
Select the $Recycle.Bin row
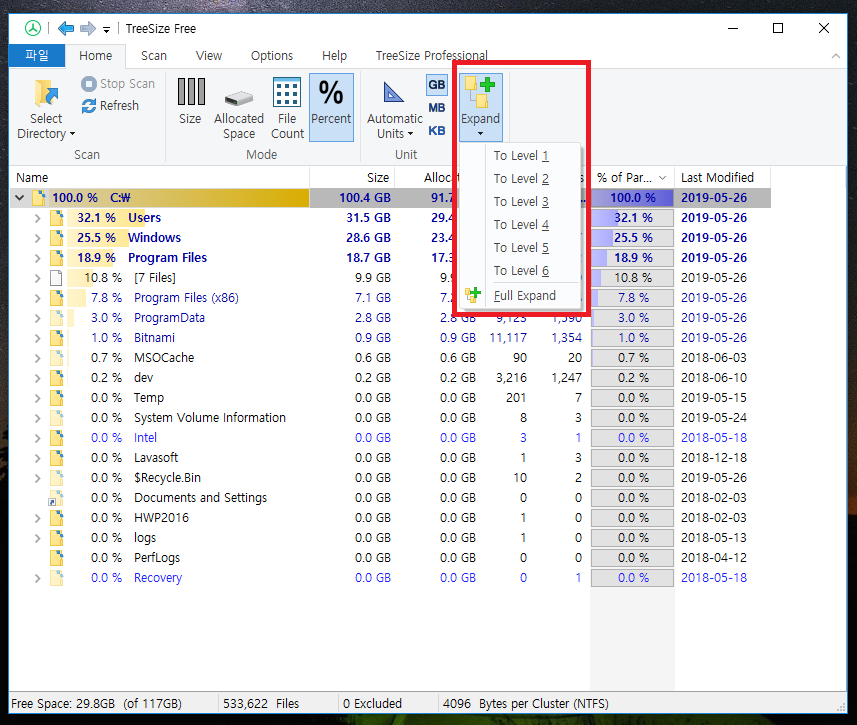391,478
